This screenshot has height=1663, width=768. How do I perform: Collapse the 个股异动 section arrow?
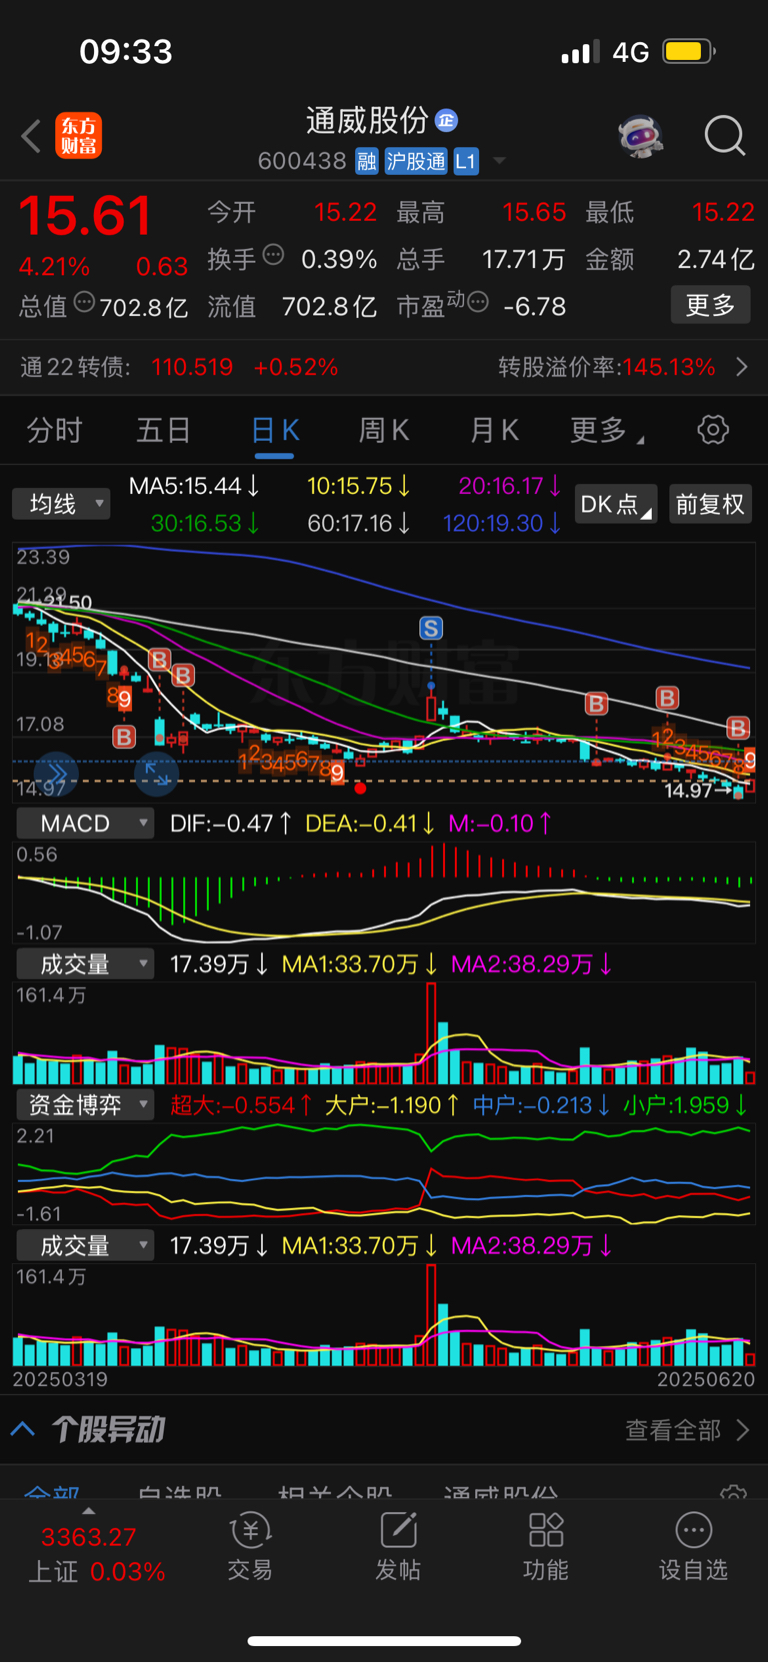tap(23, 1429)
